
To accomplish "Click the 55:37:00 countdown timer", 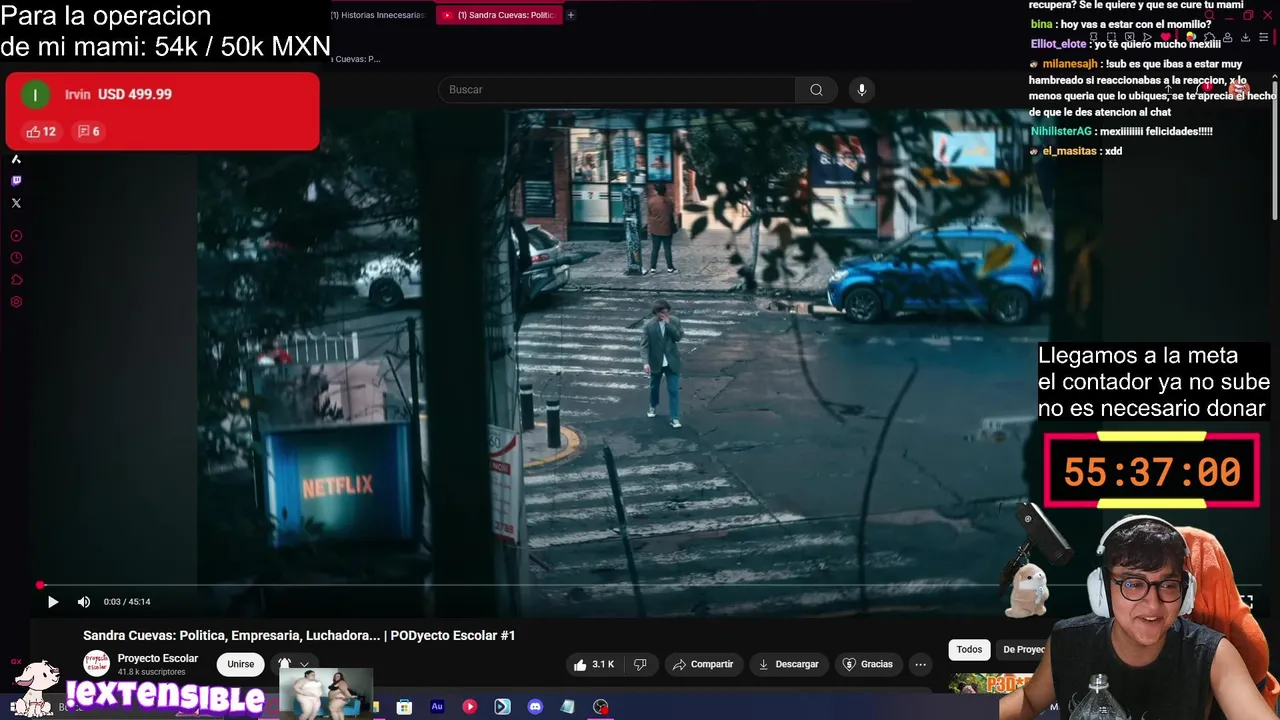I will [1152, 472].
